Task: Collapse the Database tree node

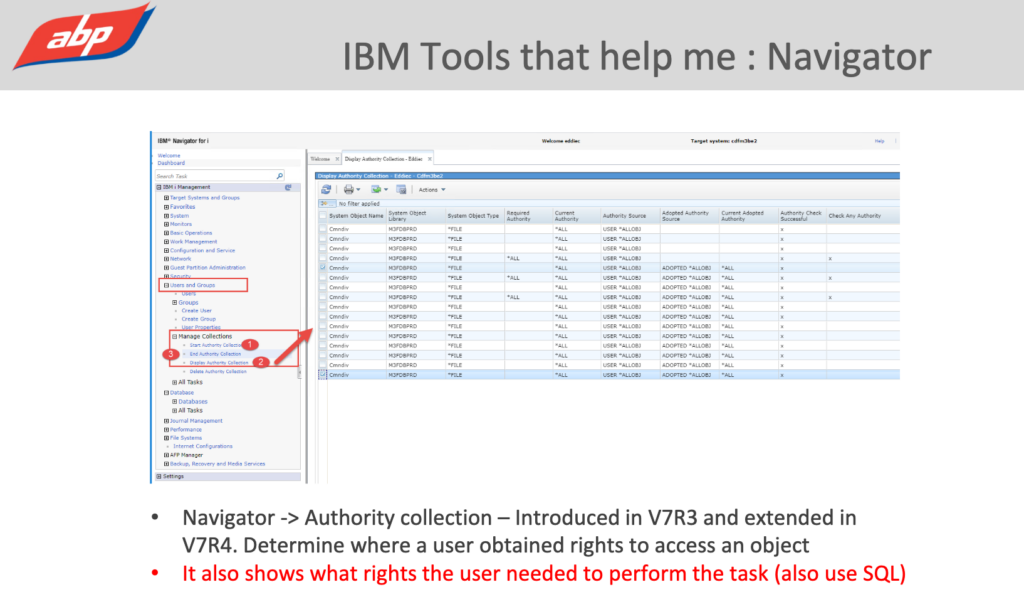Action: click(x=167, y=393)
